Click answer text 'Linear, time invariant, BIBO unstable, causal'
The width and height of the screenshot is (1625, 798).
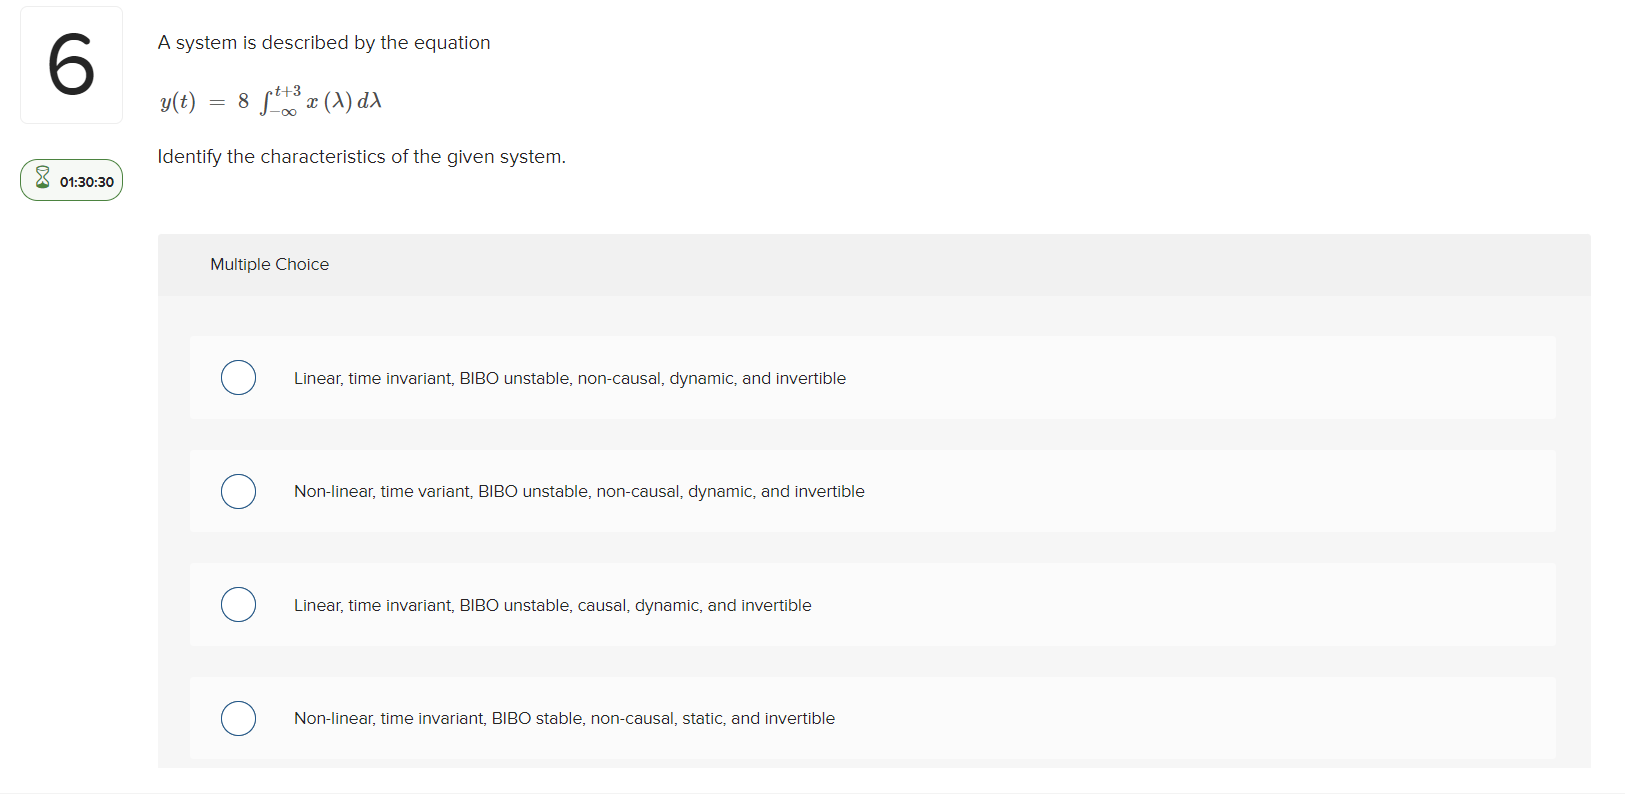[553, 605]
